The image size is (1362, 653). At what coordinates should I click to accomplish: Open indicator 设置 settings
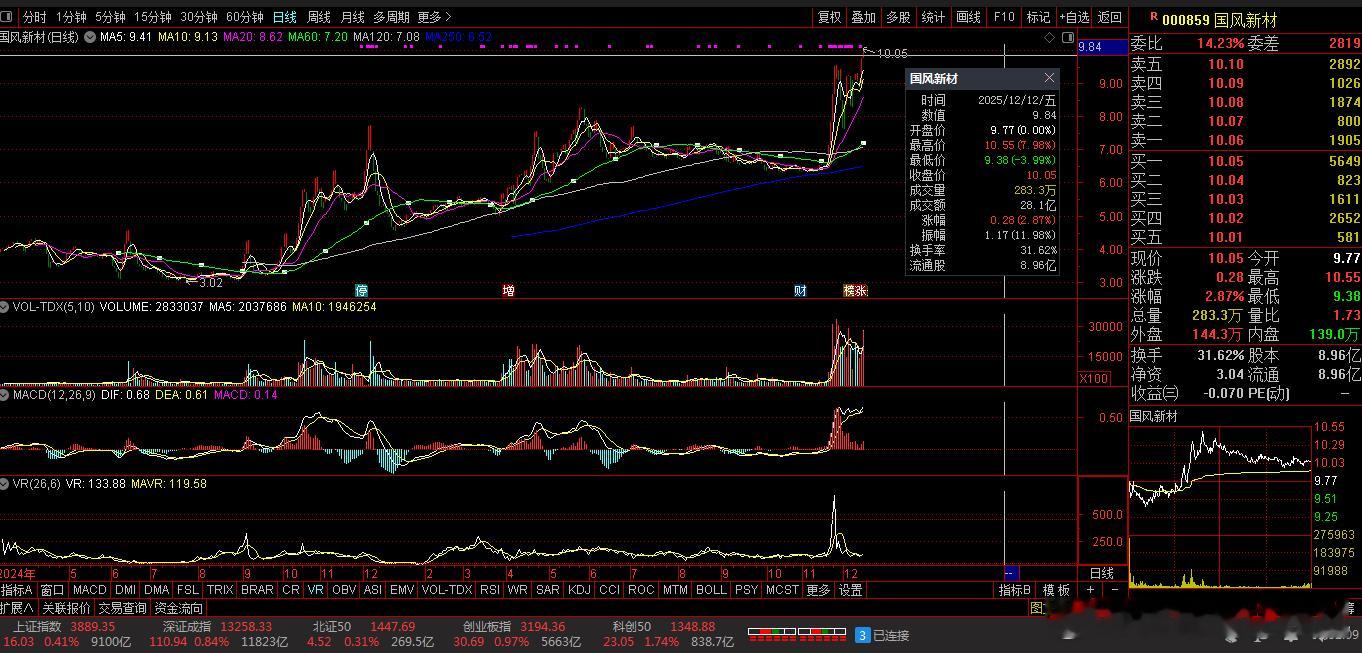point(851,590)
